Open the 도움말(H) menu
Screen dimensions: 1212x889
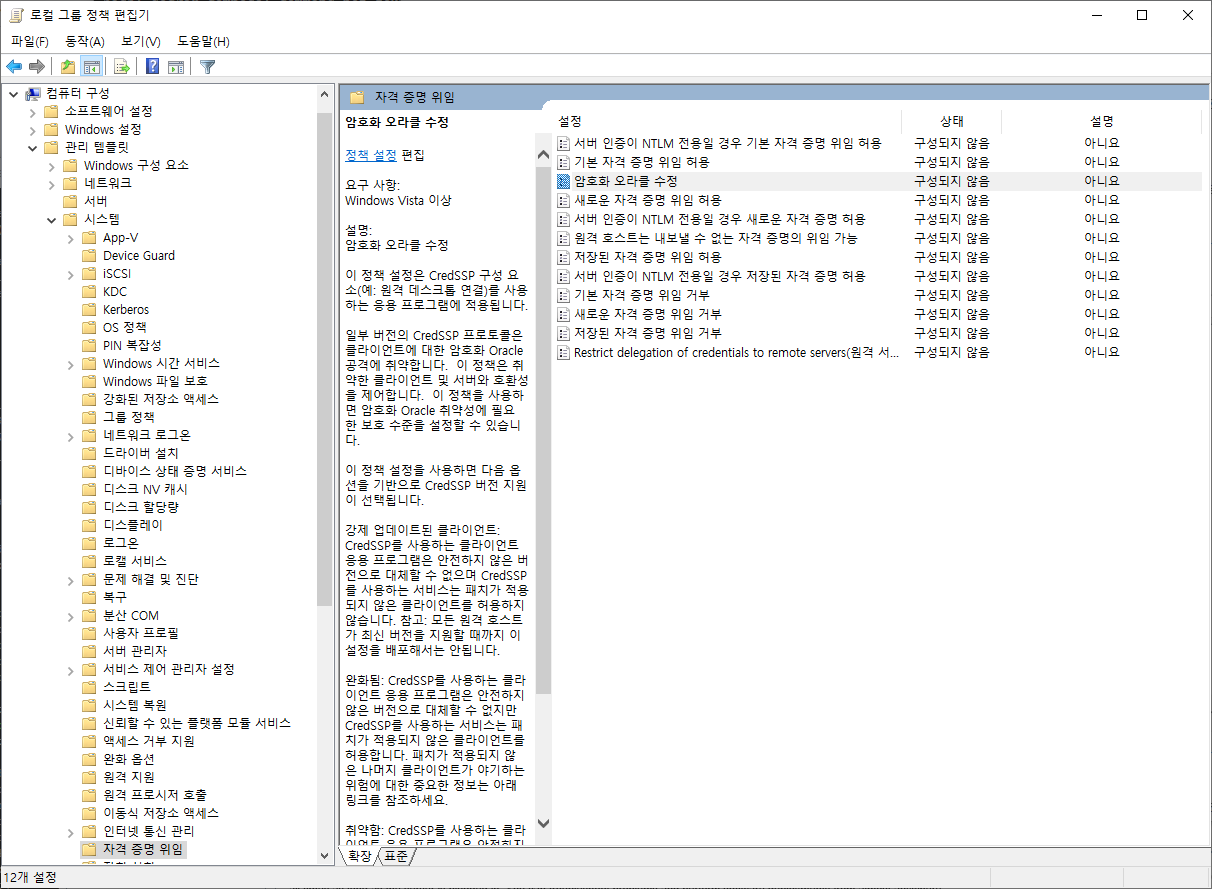point(203,41)
